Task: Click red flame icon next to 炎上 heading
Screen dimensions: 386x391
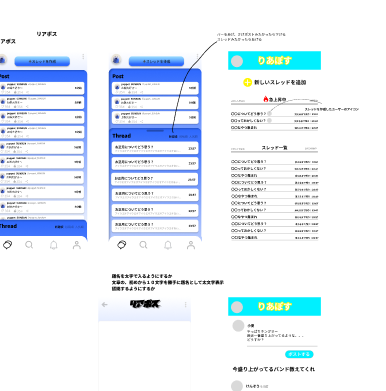Action: (266, 99)
